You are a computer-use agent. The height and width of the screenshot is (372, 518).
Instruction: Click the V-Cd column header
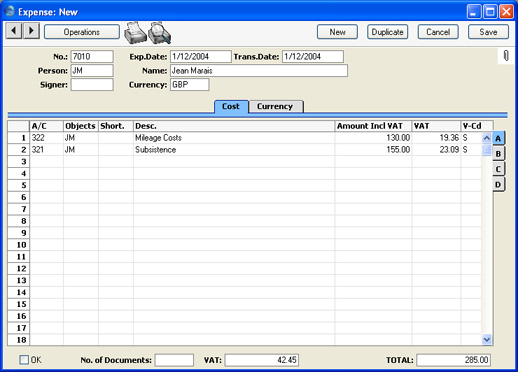477,126
